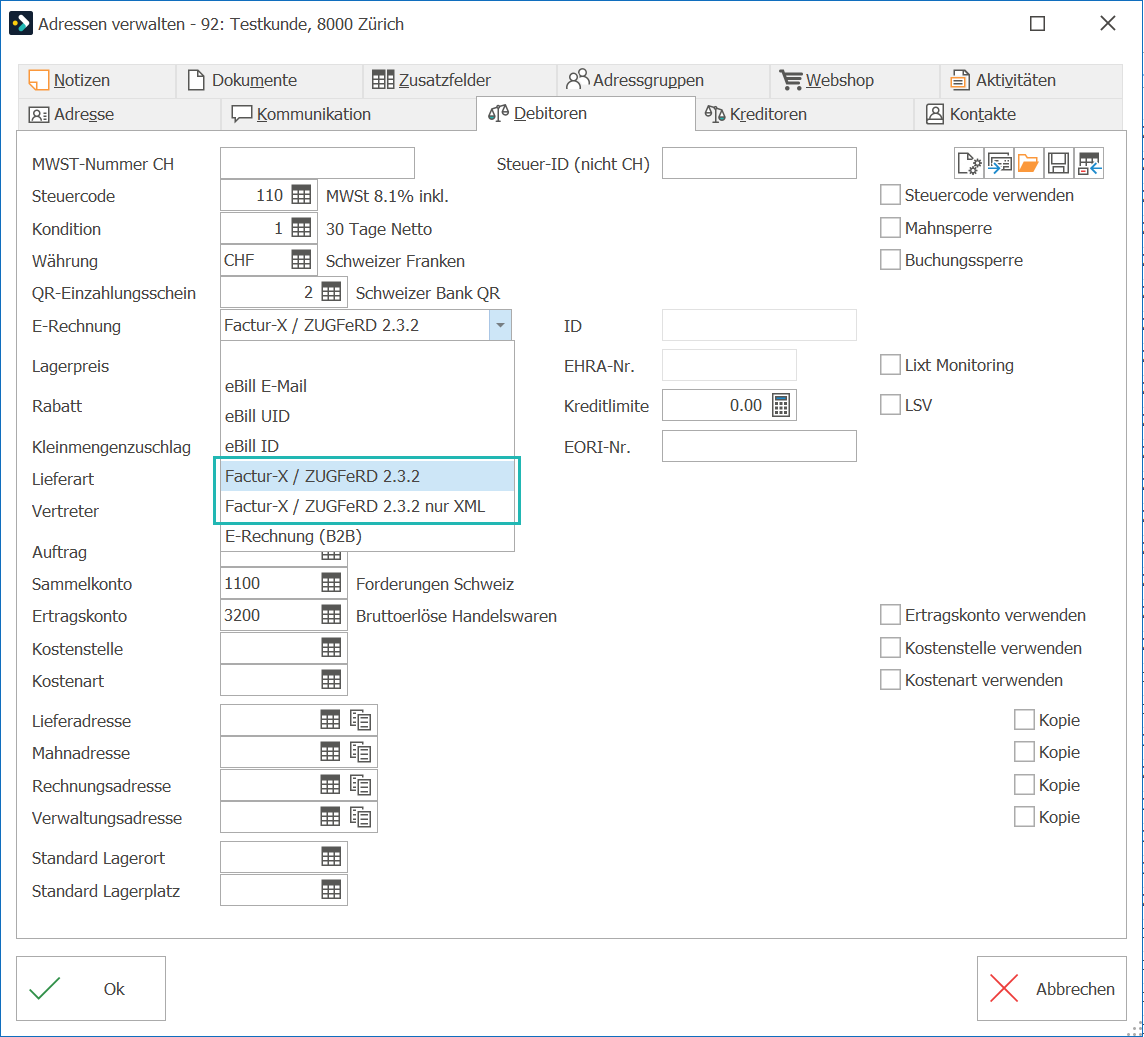Image resolution: width=1144 pixels, height=1037 pixels.
Task: Choose eBill UID in the E-Rechnung list
Action: 368,416
